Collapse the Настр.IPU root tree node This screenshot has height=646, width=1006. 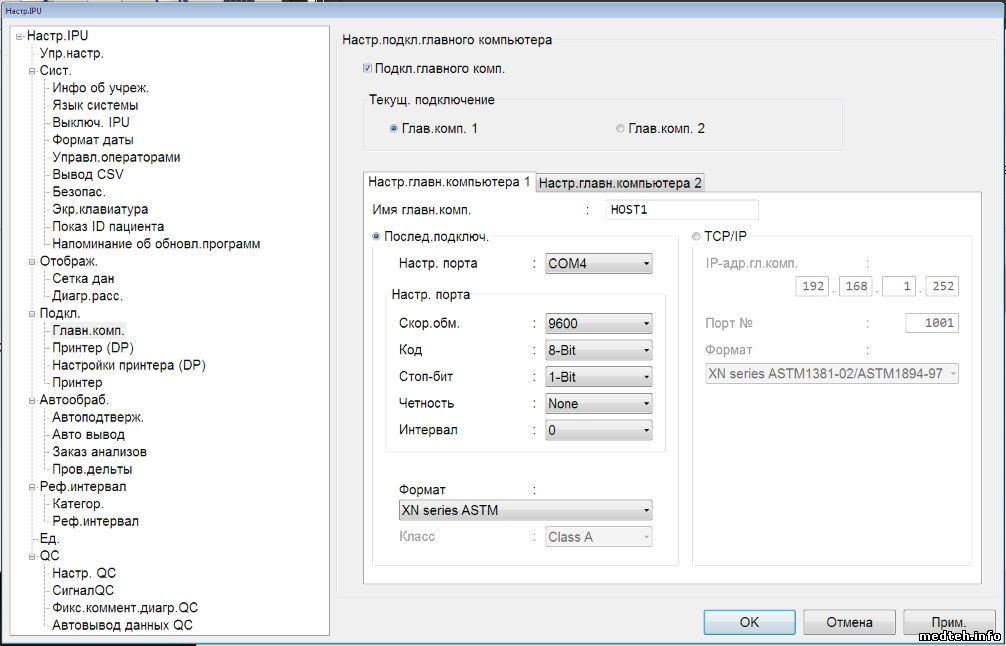pos(19,37)
